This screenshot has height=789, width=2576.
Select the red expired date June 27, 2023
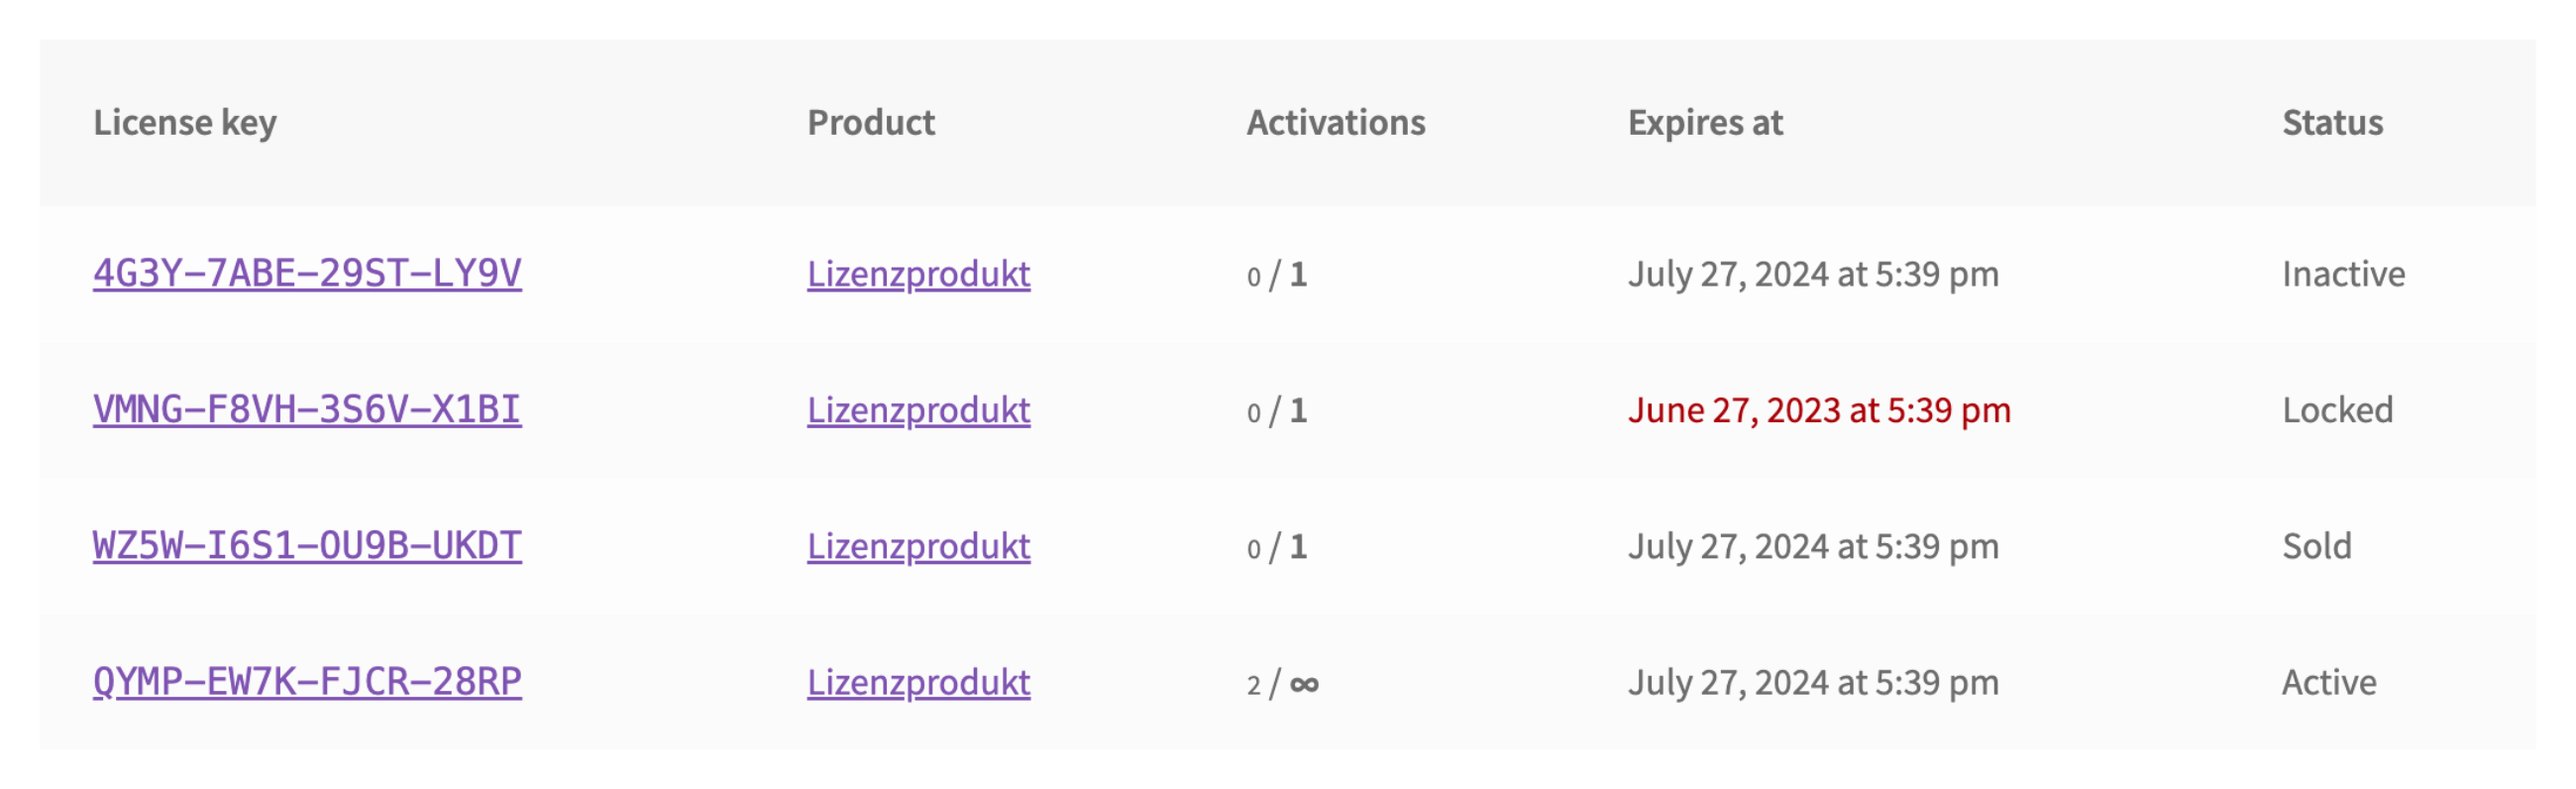click(1819, 409)
